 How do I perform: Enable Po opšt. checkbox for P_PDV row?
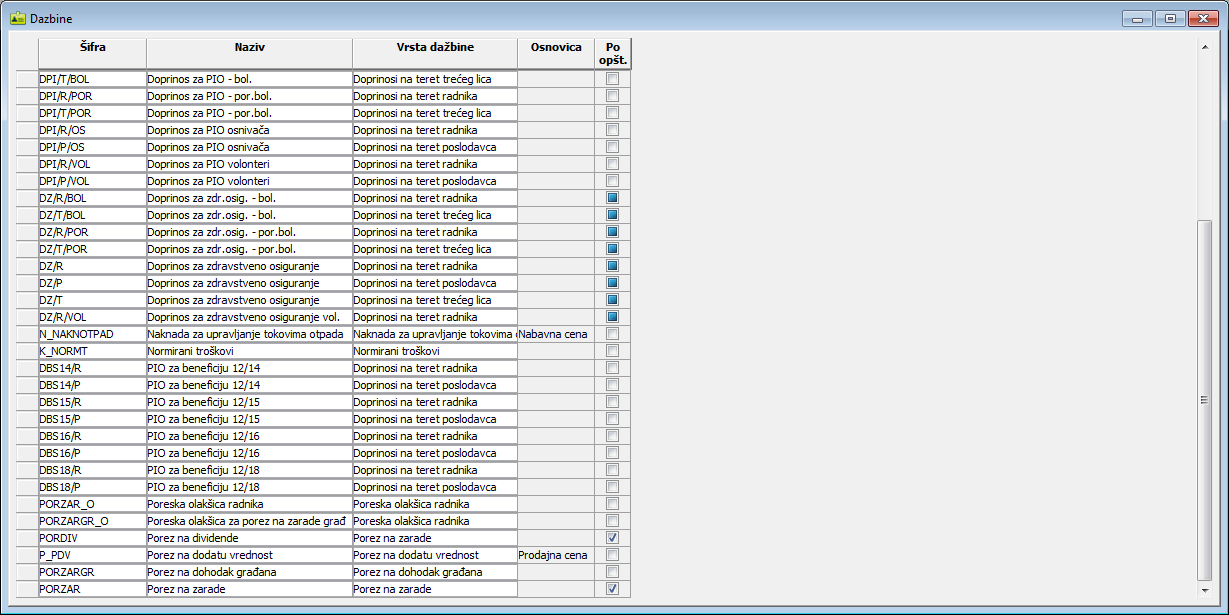[612, 555]
